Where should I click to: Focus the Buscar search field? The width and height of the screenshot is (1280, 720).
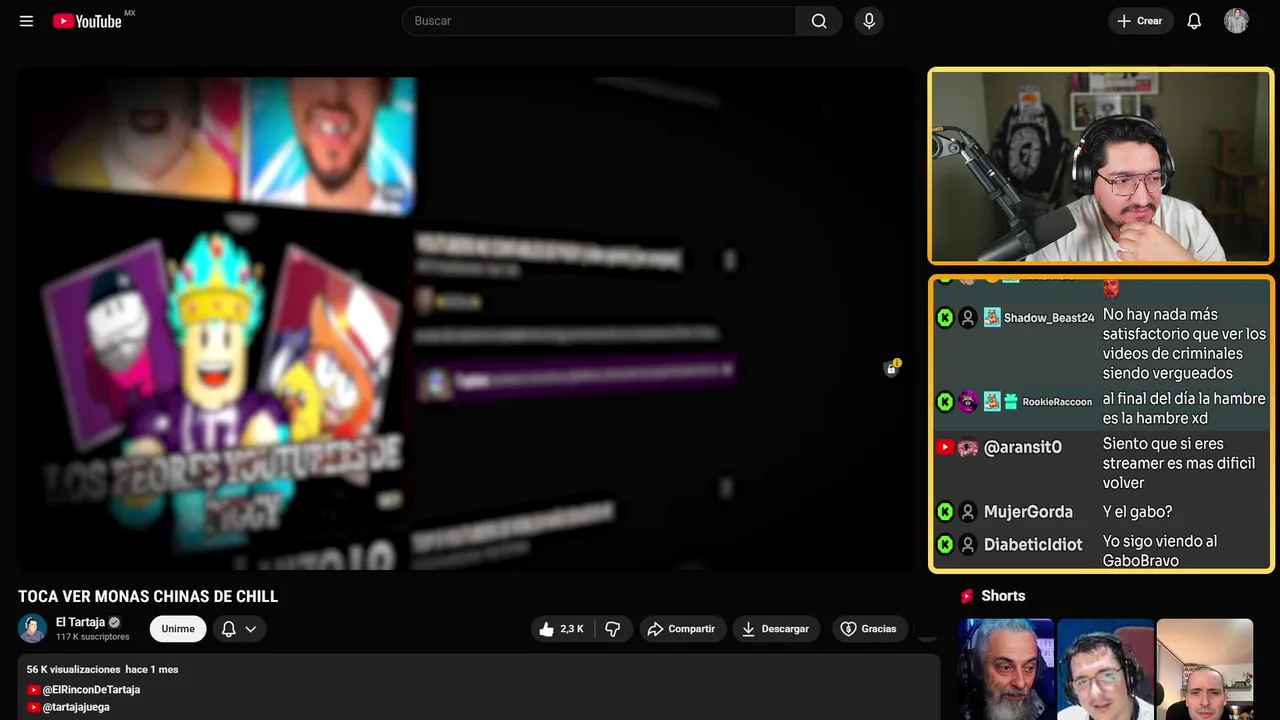point(599,21)
